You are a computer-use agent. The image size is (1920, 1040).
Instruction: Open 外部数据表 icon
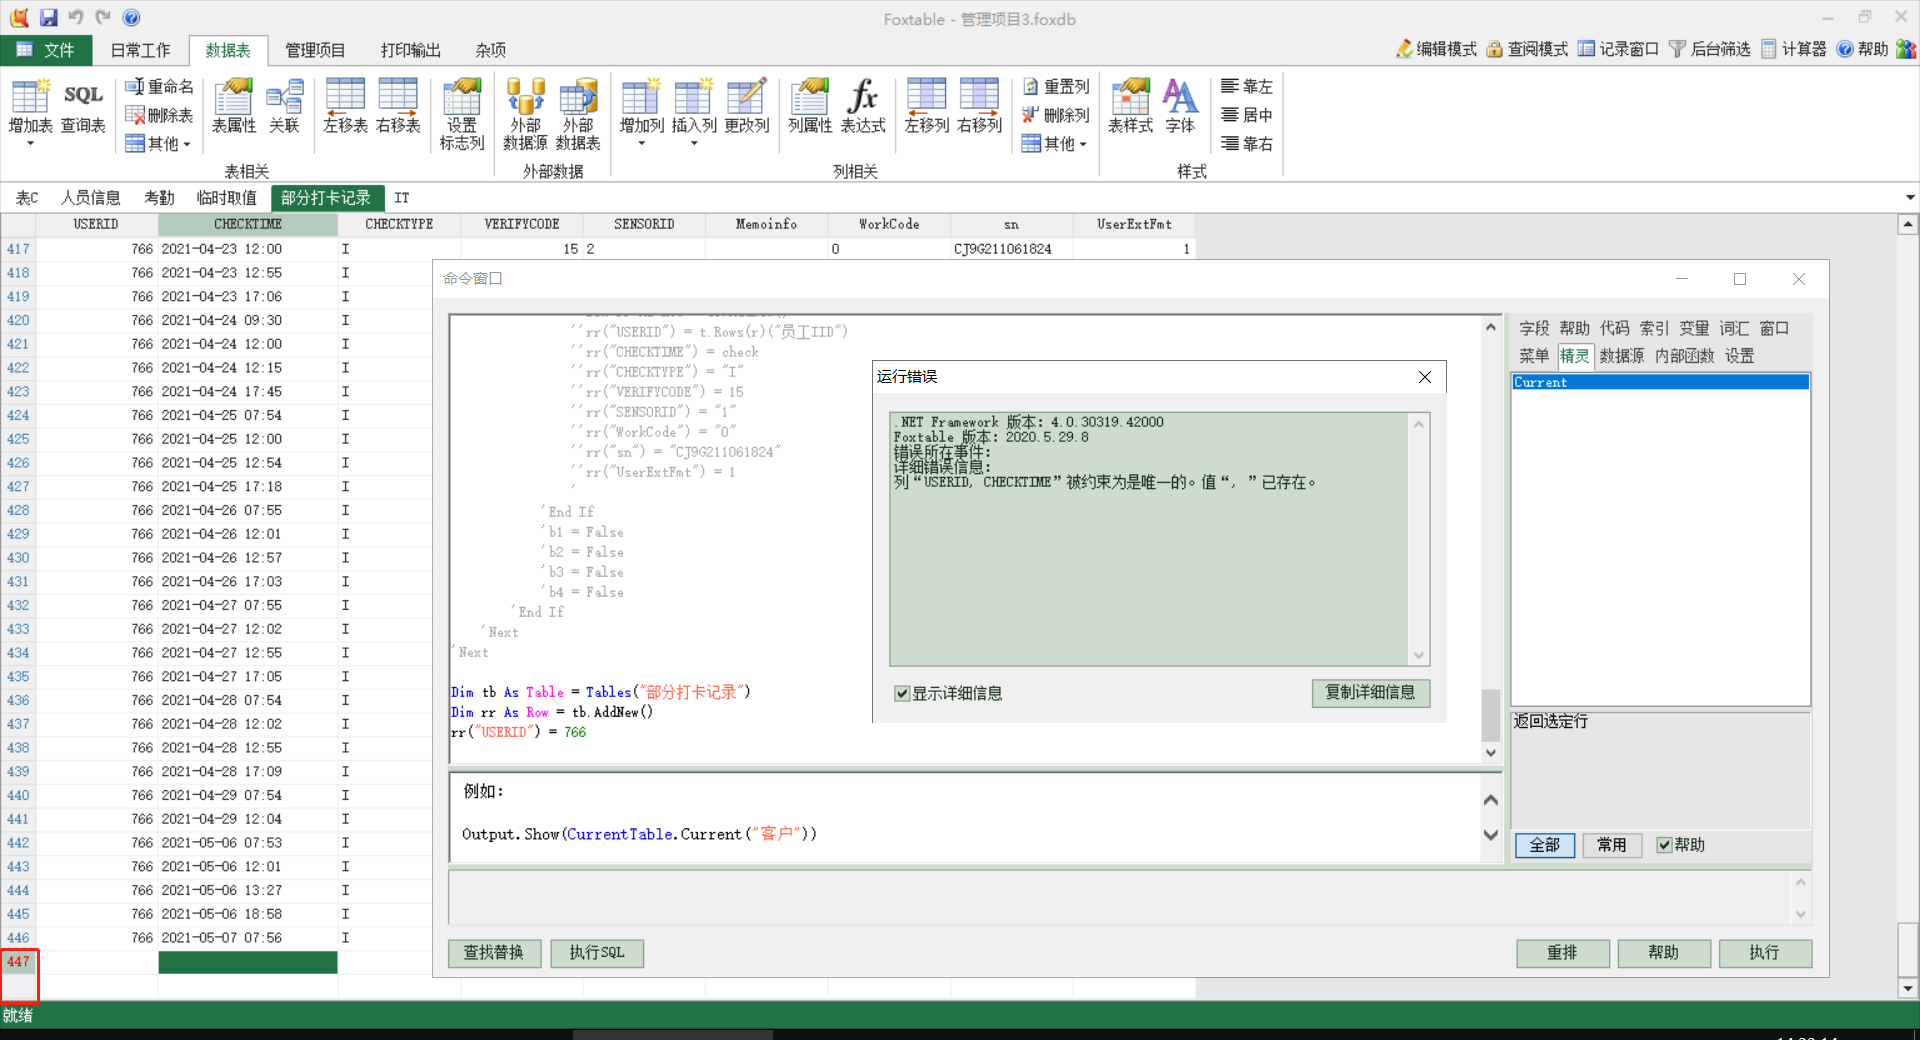click(578, 114)
